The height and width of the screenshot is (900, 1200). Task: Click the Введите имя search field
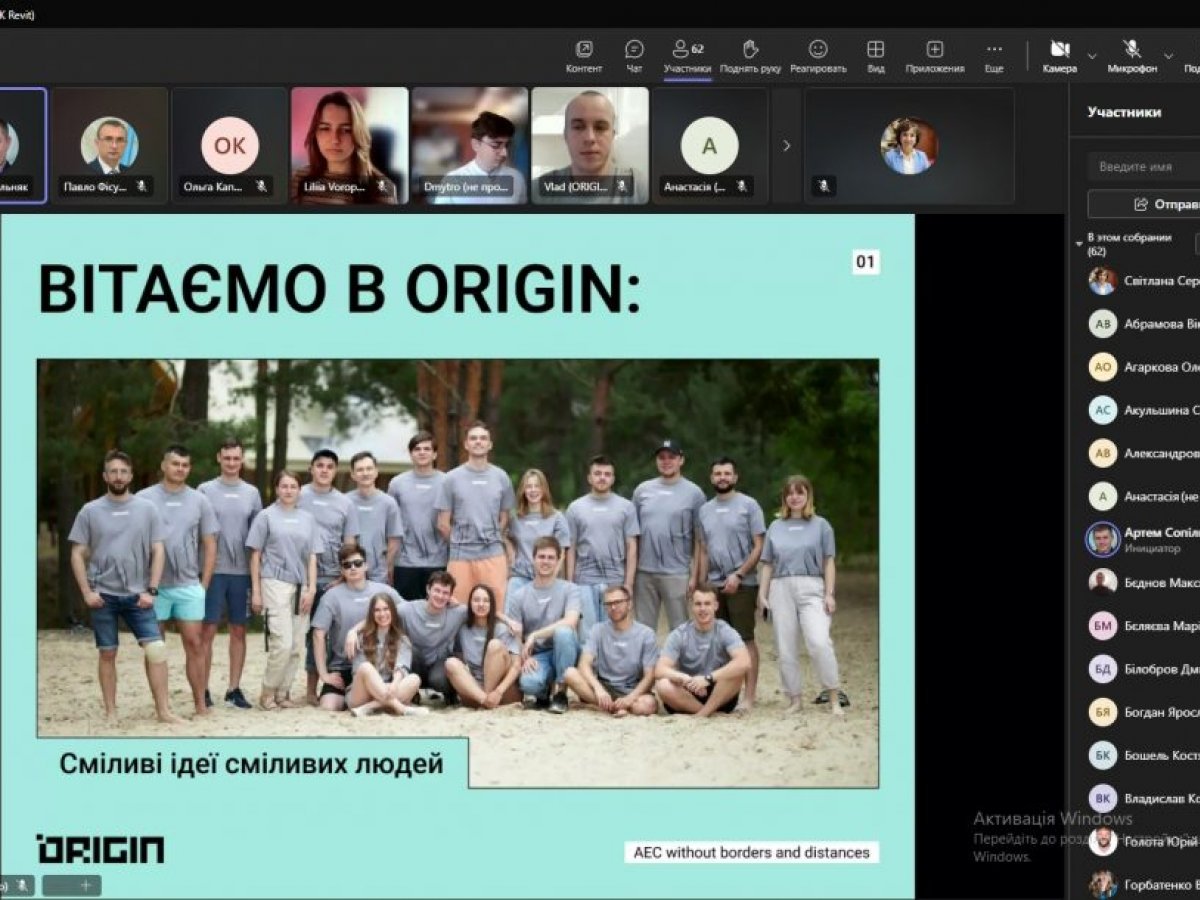(1143, 167)
